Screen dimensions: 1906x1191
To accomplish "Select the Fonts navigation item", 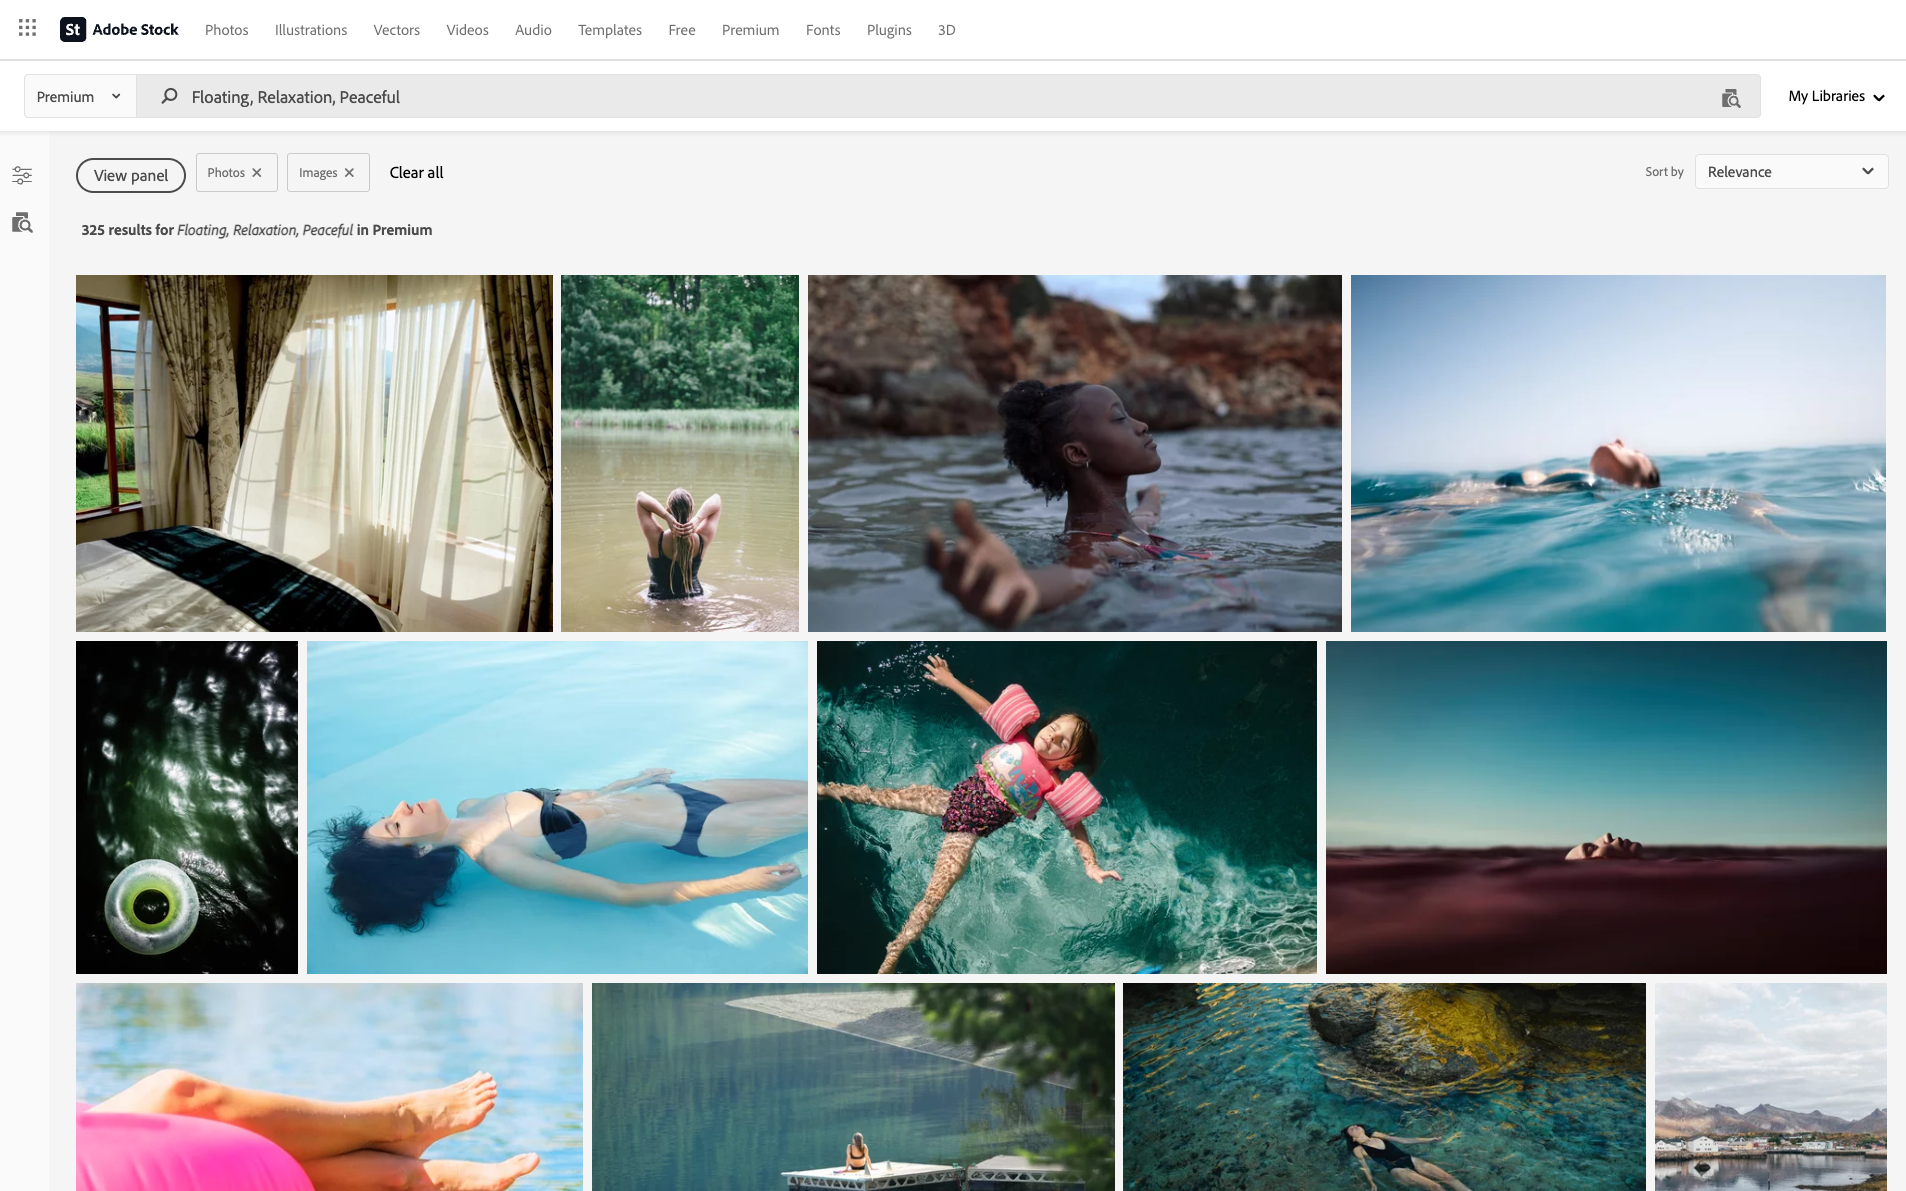I will tap(822, 30).
